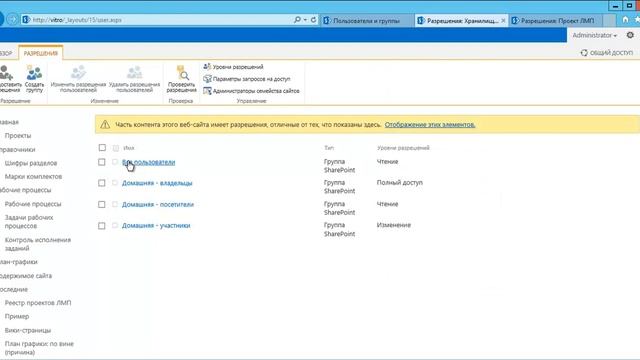Open Задачи рабочих процессов navigation link
The width and height of the screenshot is (640, 360).
click(29, 222)
